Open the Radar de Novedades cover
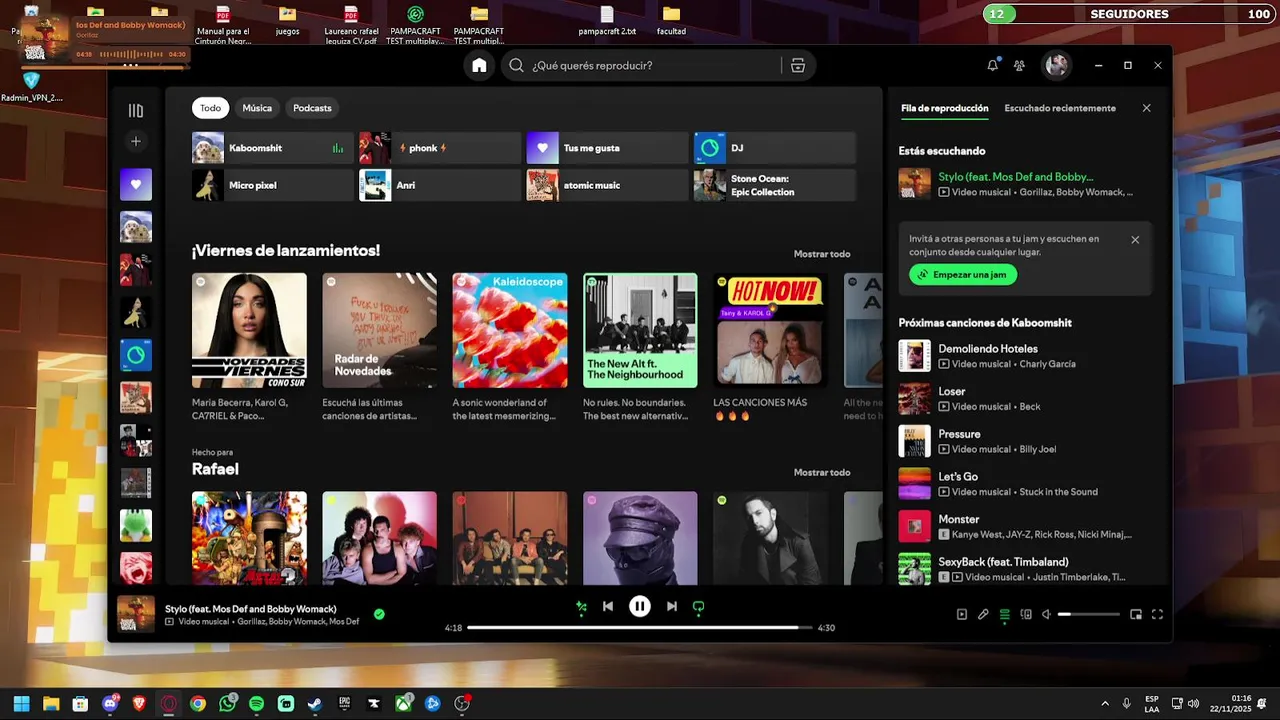The width and height of the screenshot is (1280, 720). pos(379,330)
